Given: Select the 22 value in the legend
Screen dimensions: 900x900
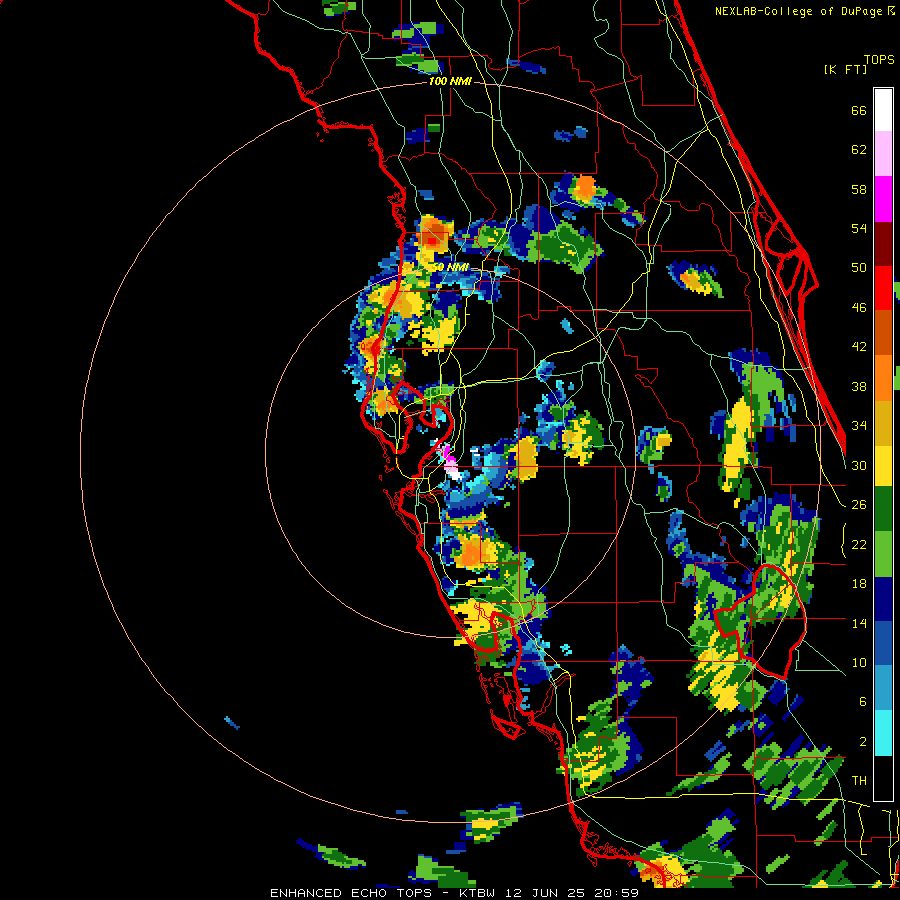Looking at the screenshot, I should point(859,544).
